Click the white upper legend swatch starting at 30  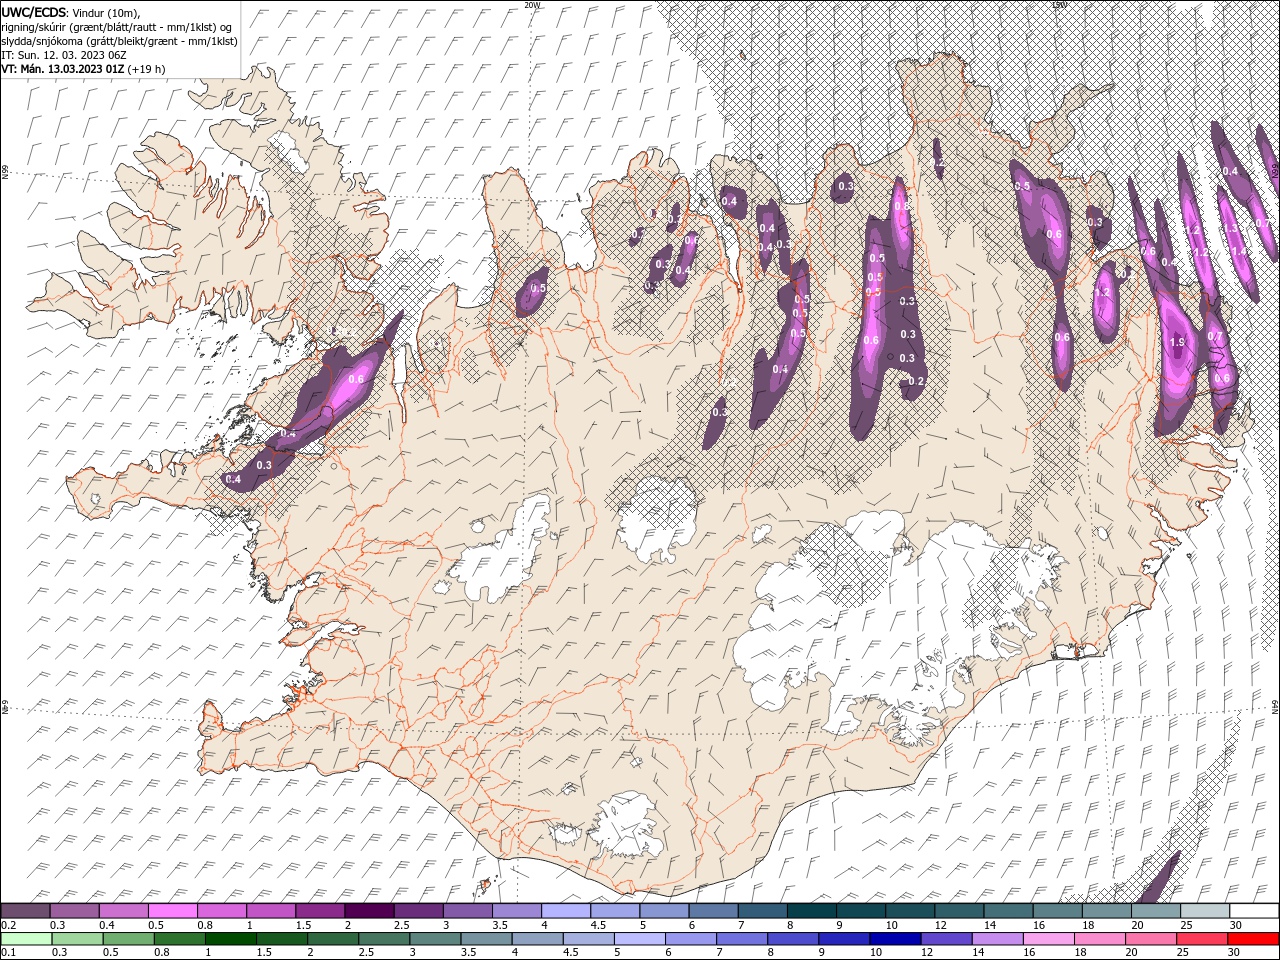point(1253,911)
